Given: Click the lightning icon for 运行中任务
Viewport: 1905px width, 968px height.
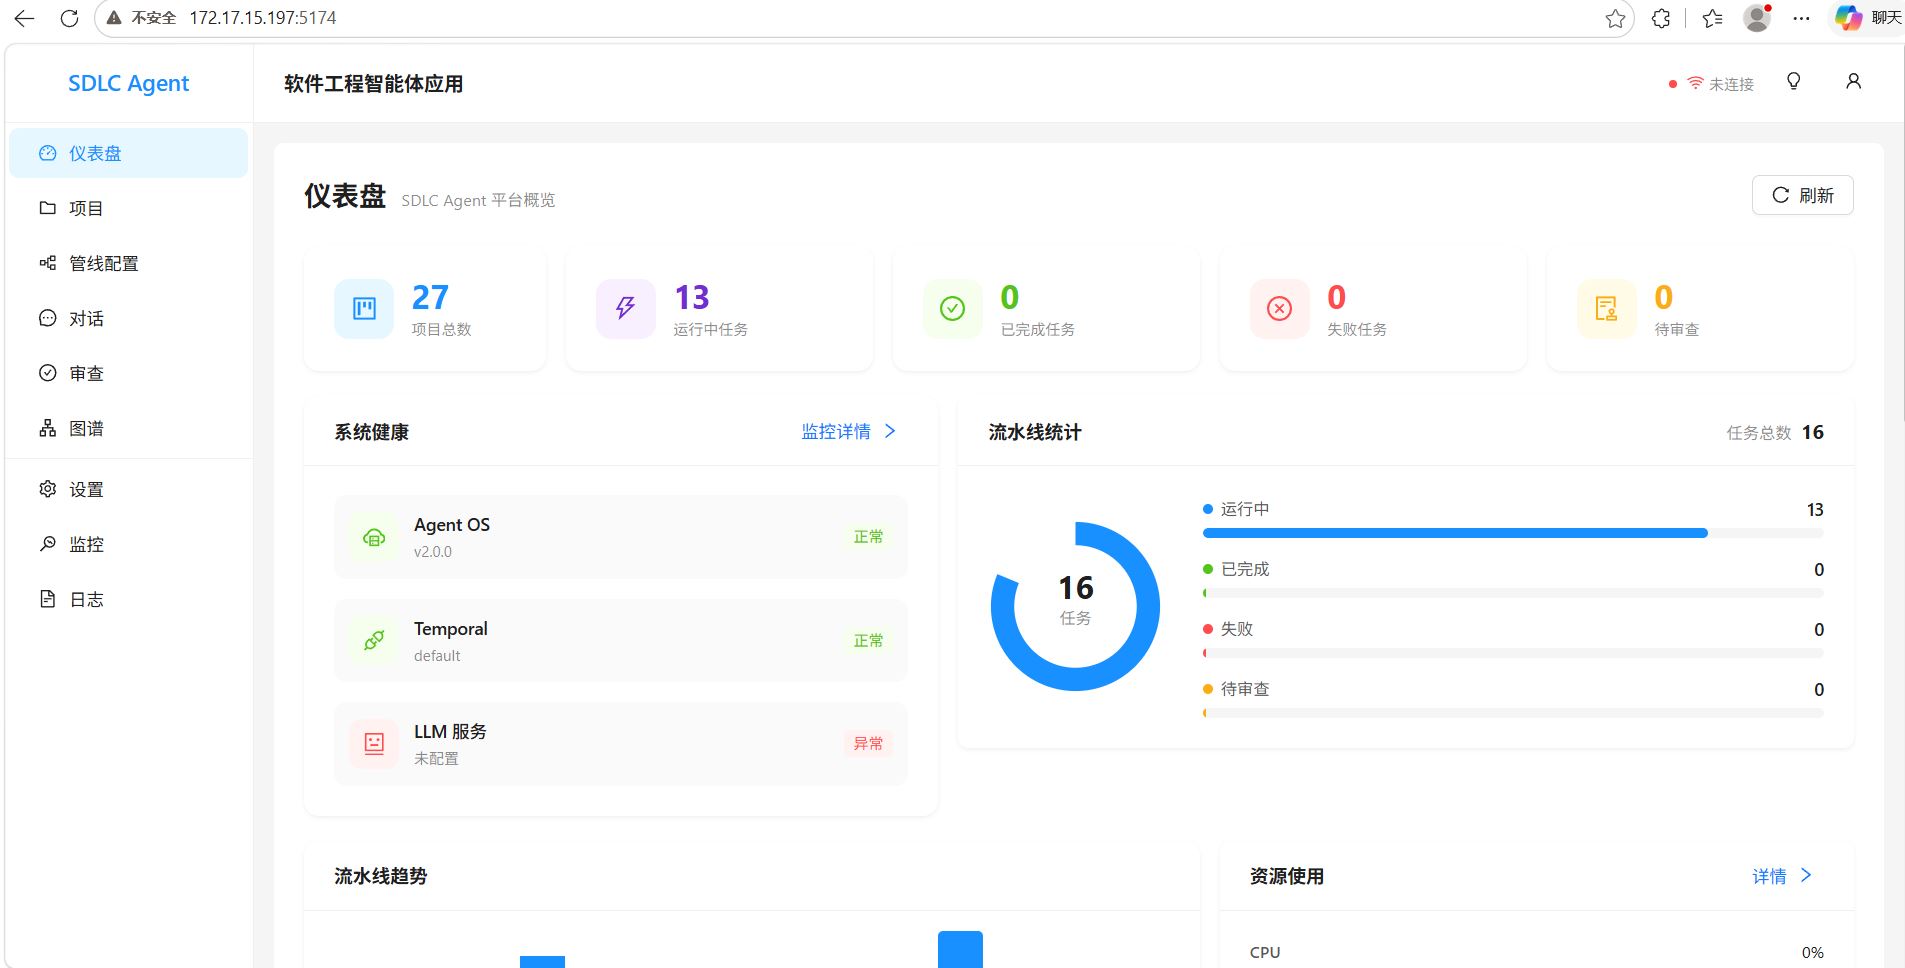Looking at the screenshot, I should pyautogui.click(x=626, y=309).
